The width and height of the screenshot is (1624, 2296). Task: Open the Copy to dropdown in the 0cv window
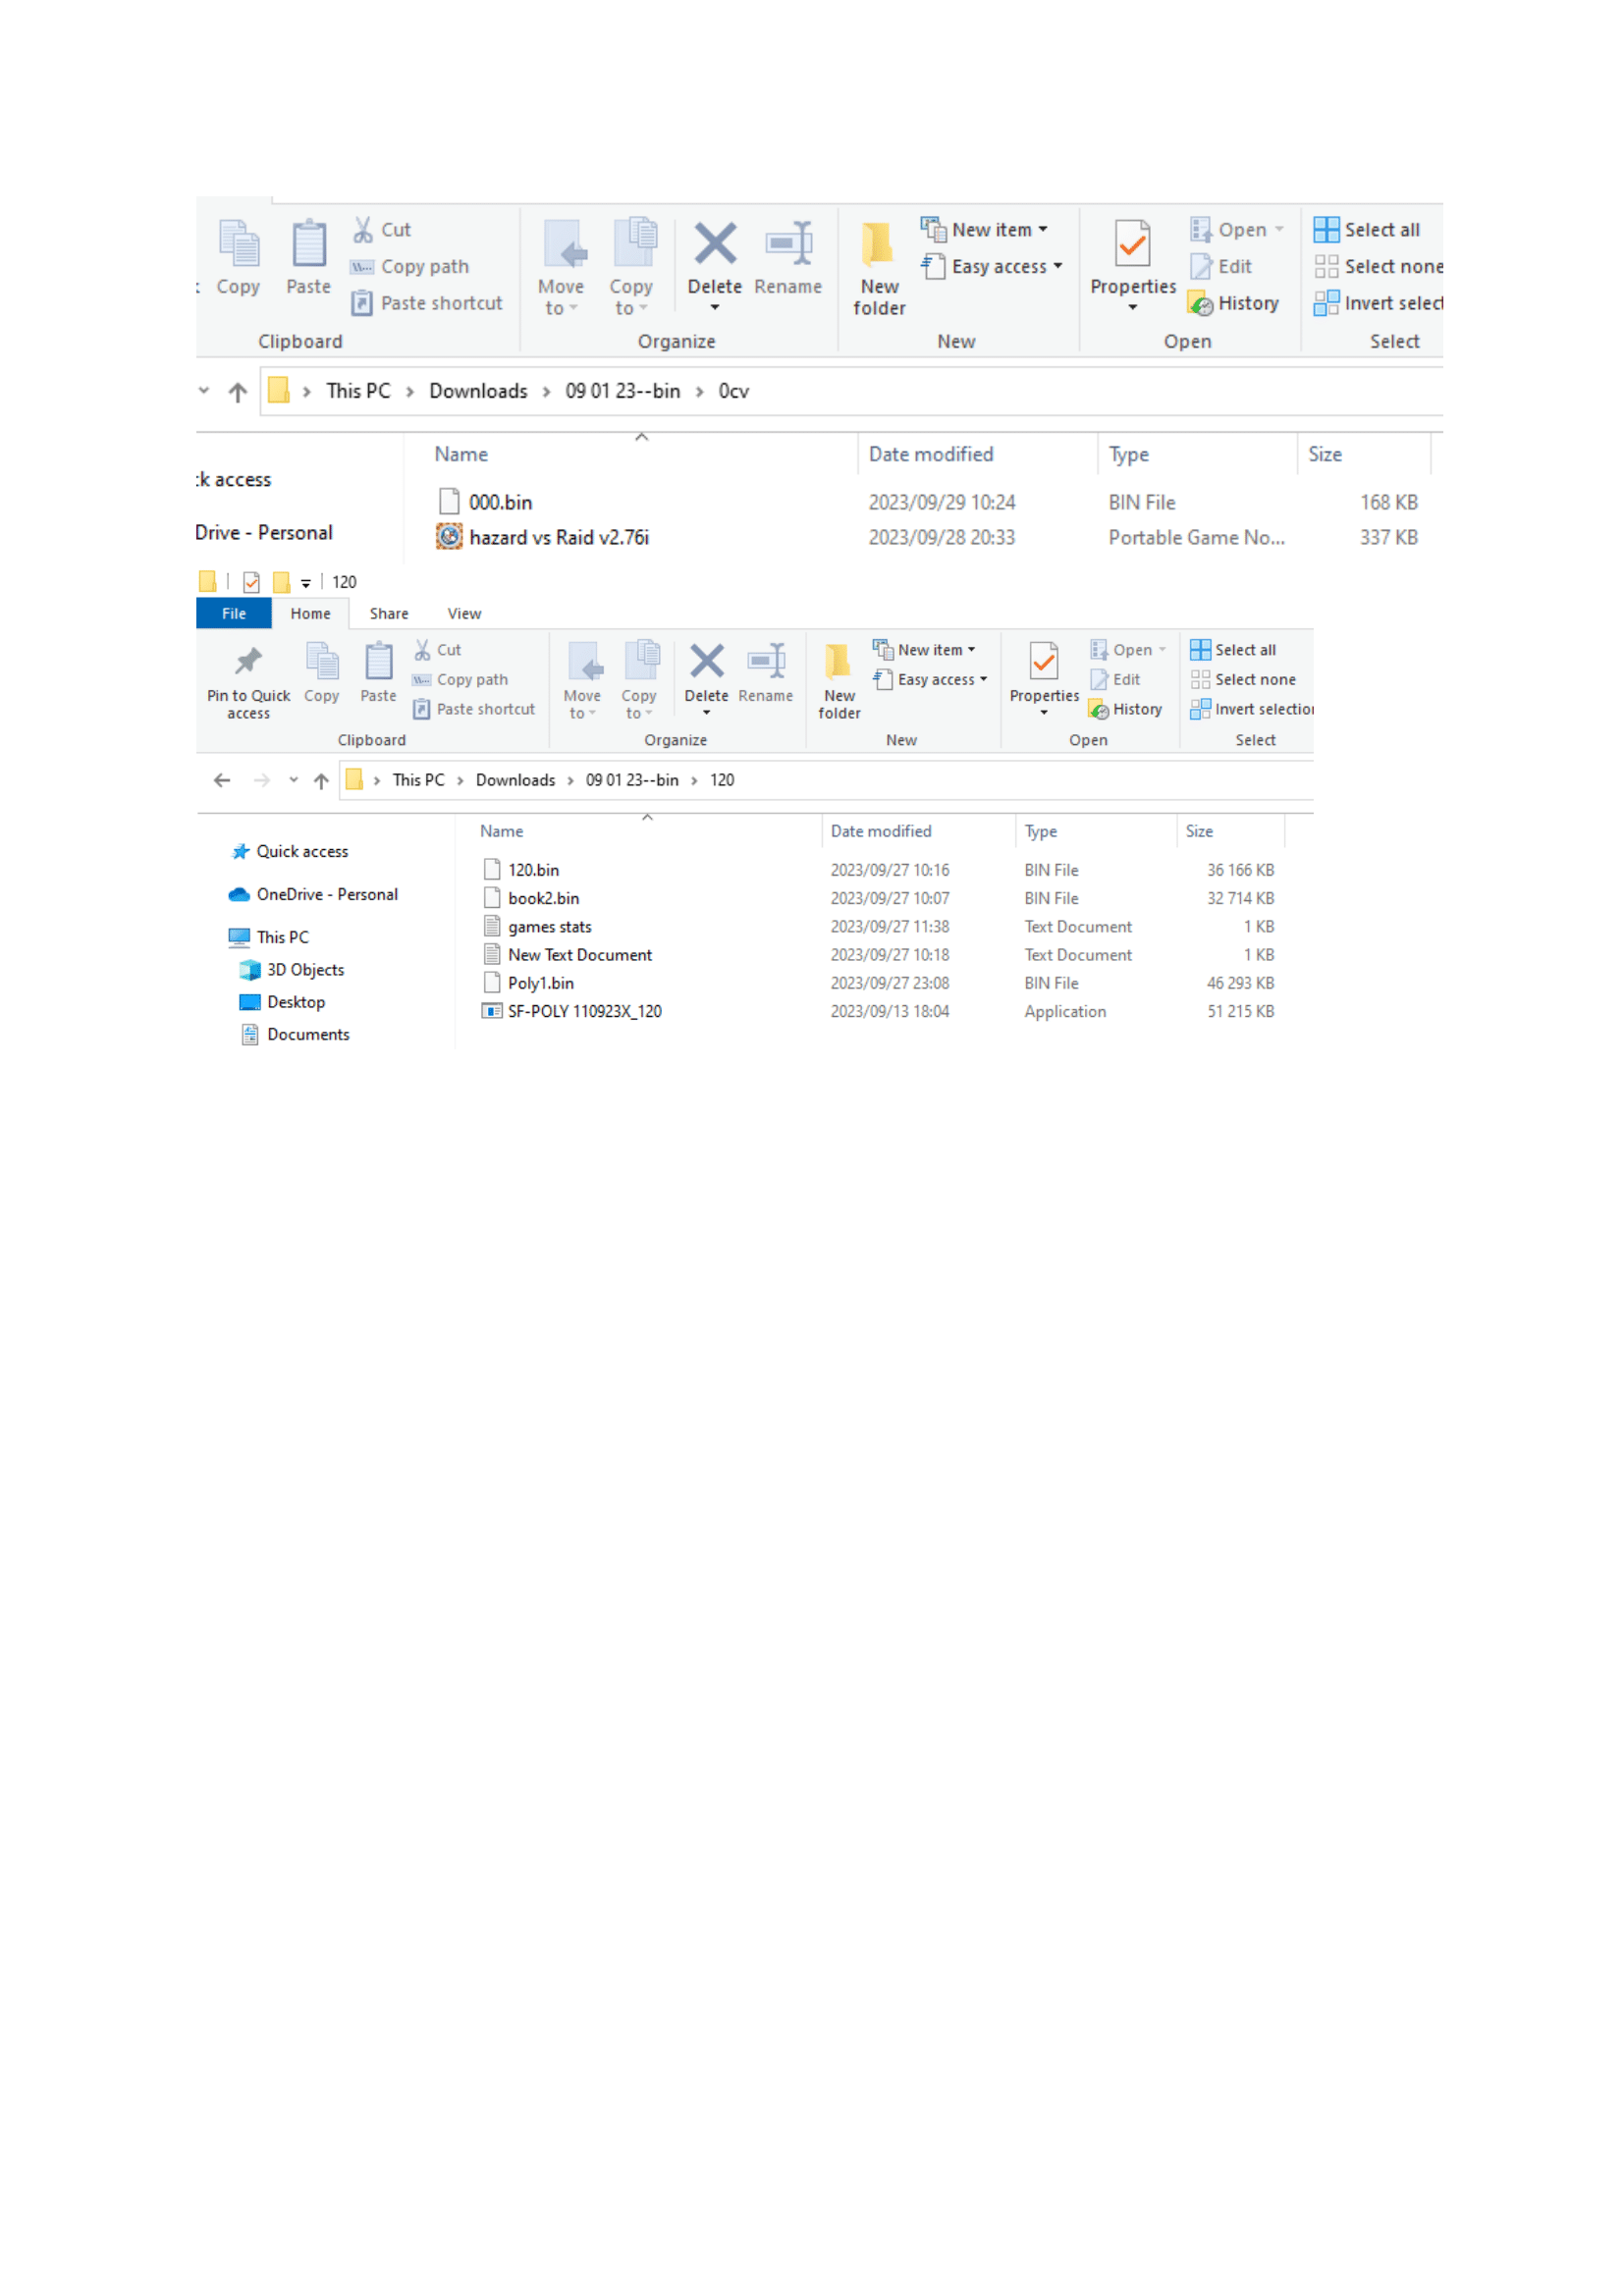point(631,268)
